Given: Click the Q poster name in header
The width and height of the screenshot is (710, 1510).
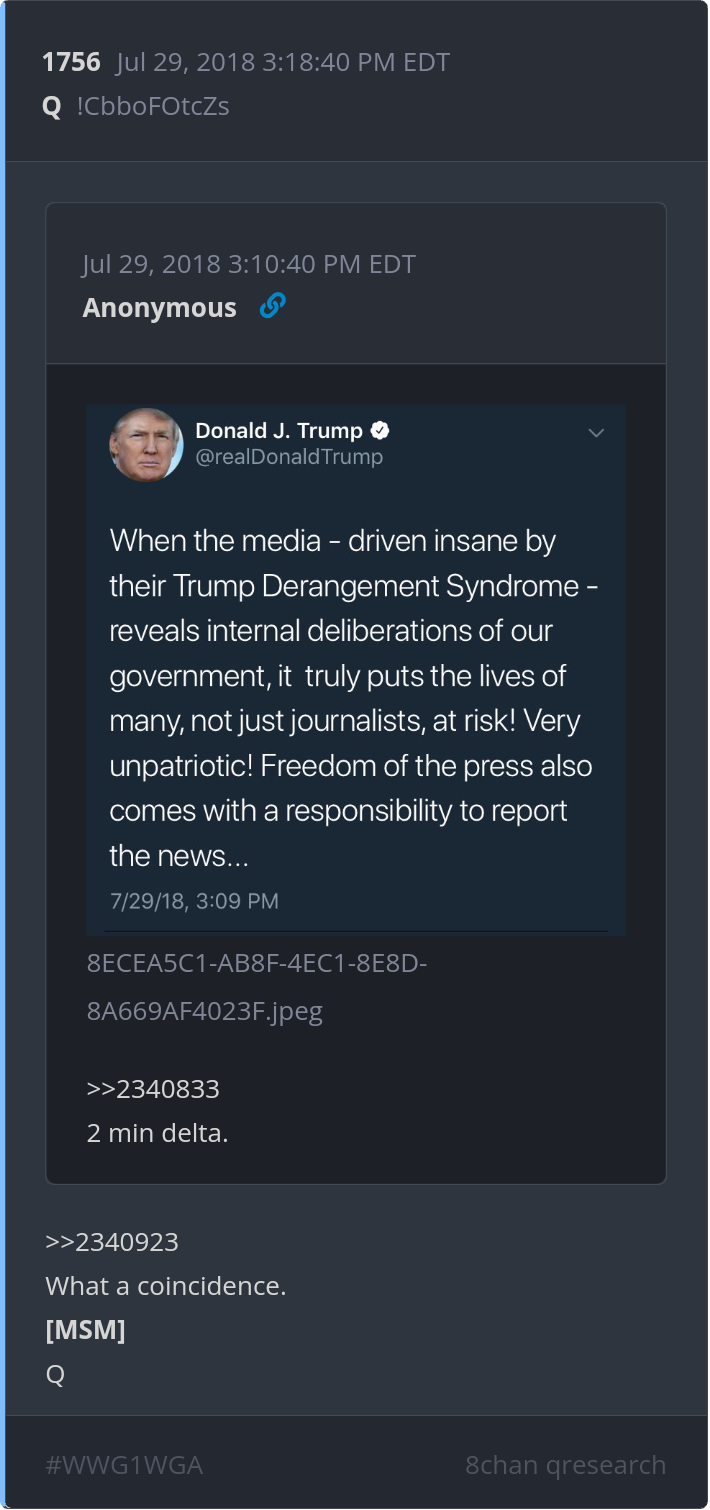Looking at the screenshot, I should click(x=52, y=106).
